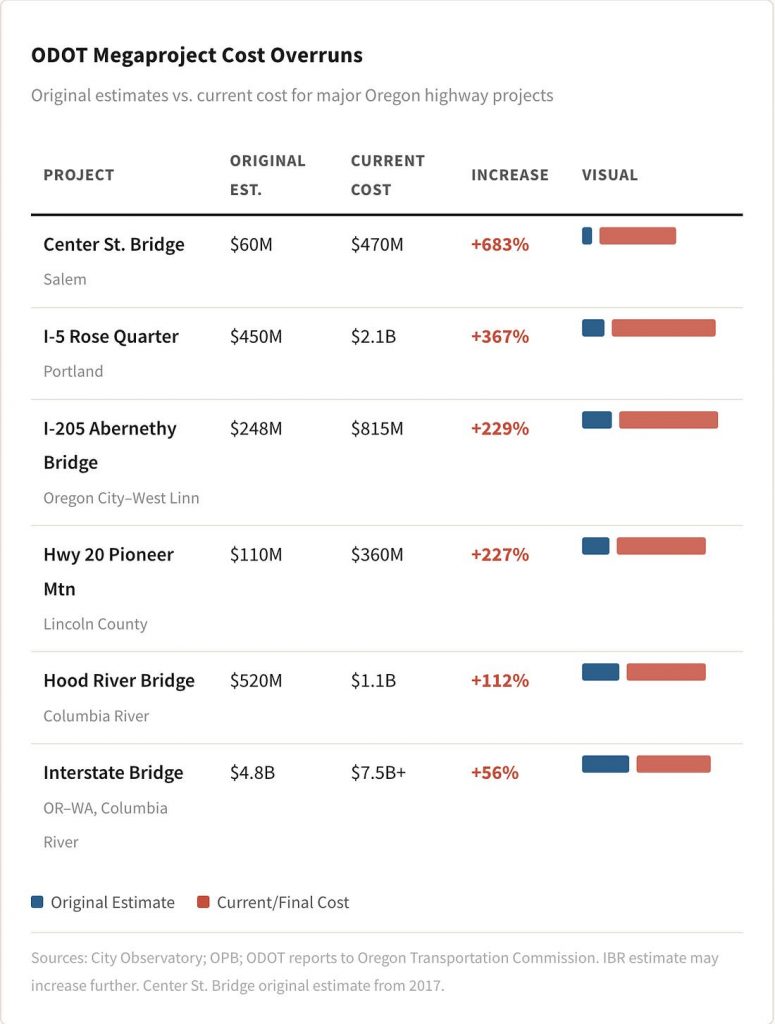Select the Hood River Bridge project name
Viewport: 775px width, 1024px height.
point(119,681)
